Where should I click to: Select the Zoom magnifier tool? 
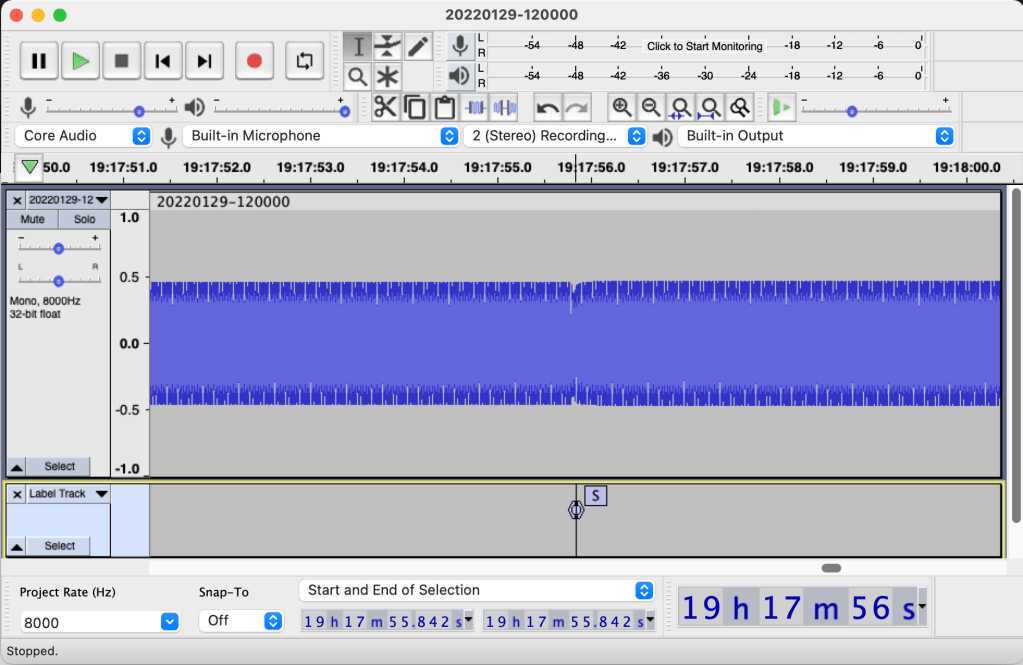coord(358,76)
